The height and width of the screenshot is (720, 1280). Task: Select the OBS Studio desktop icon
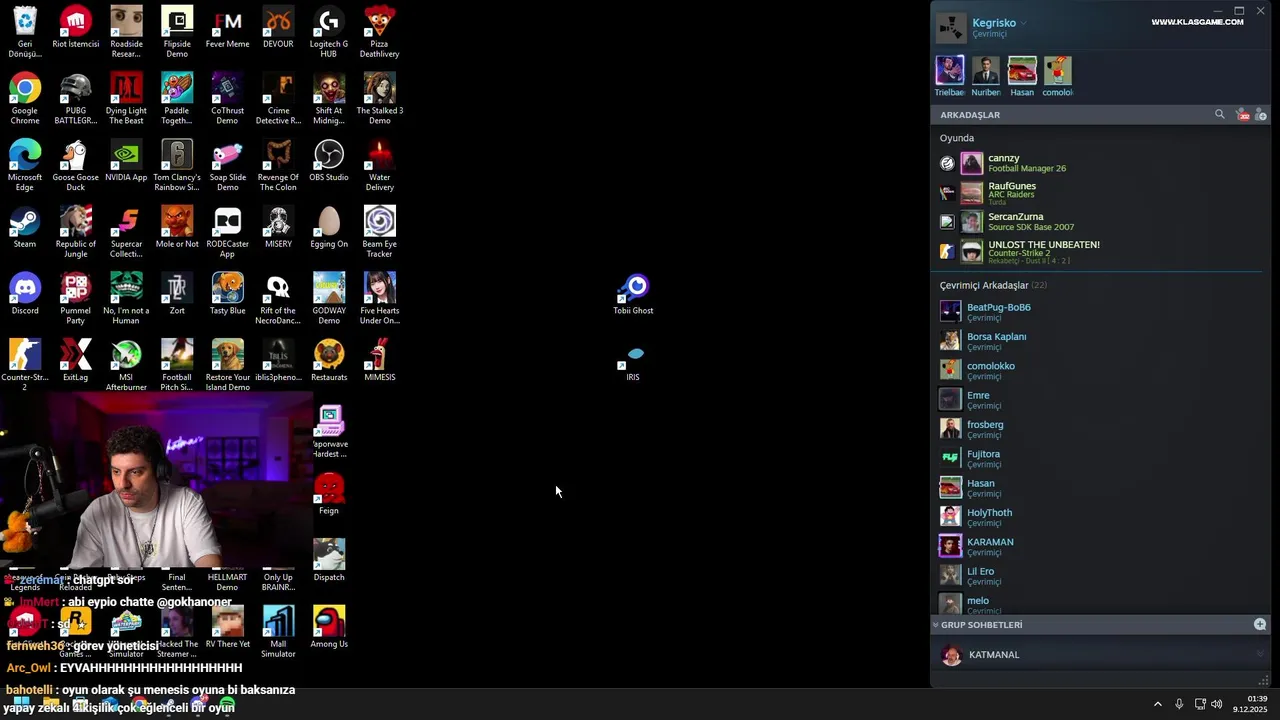[329, 161]
